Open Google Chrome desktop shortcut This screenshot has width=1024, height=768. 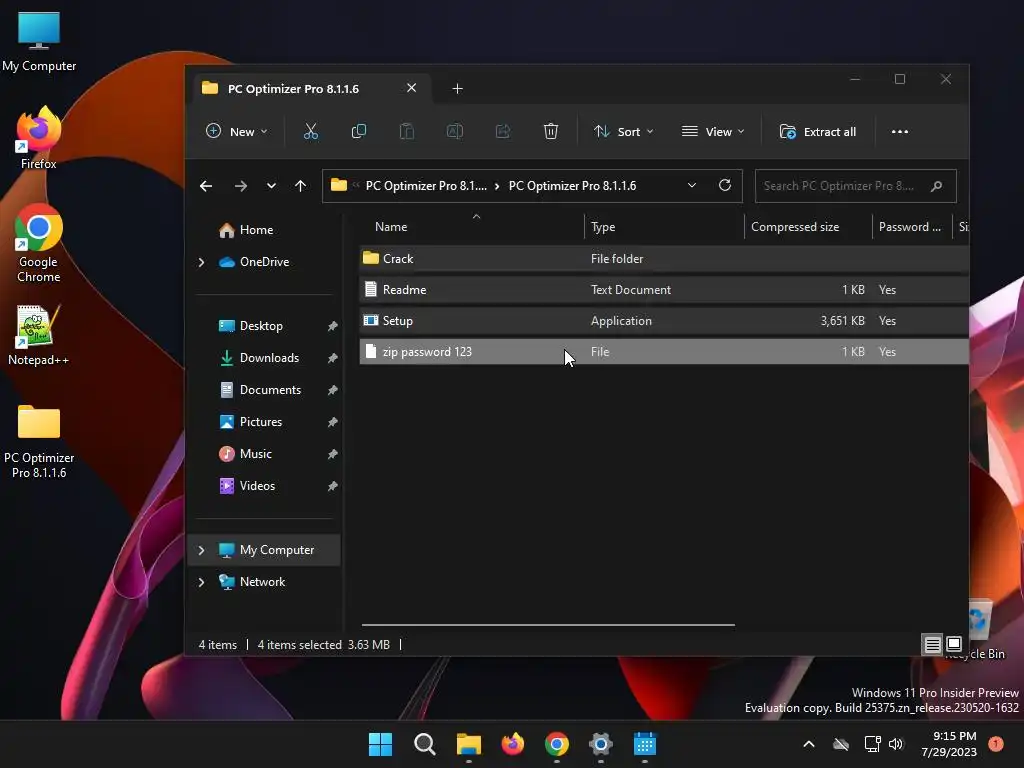pos(39,243)
